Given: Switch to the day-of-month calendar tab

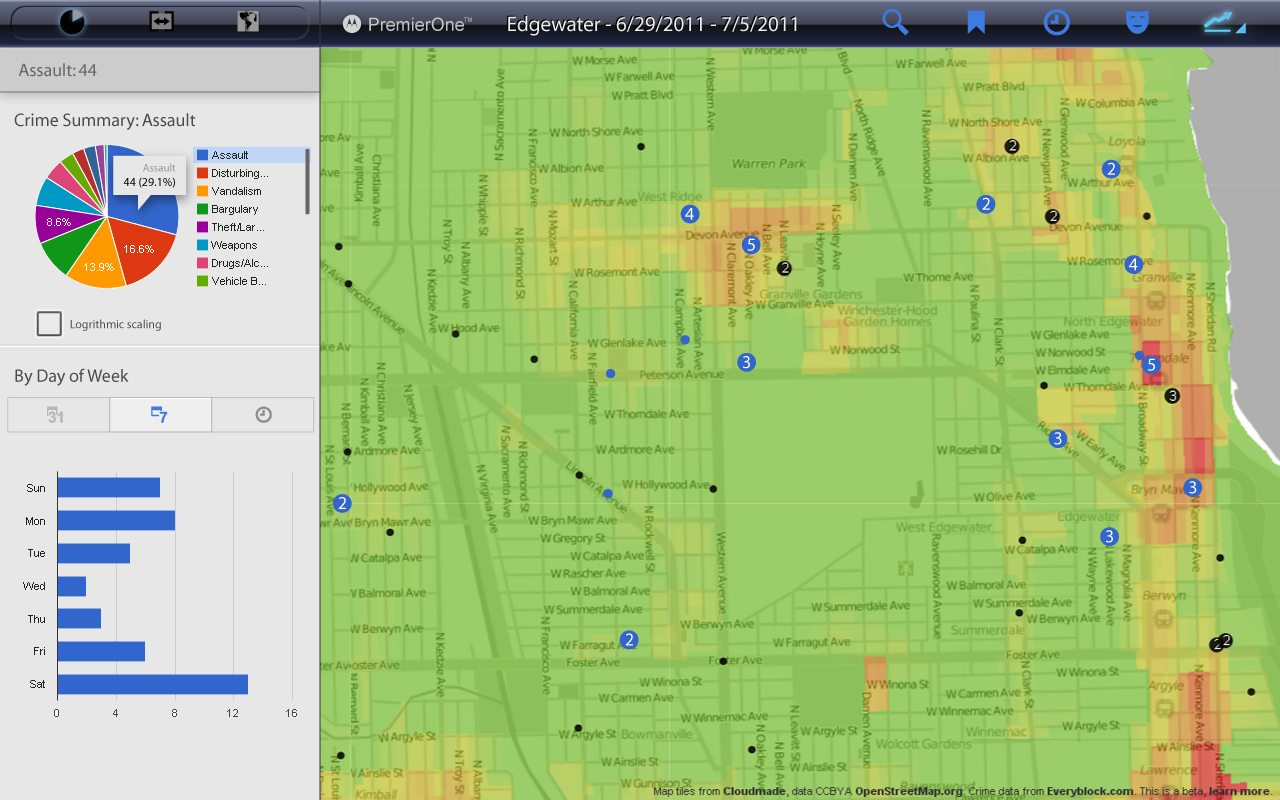Looking at the screenshot, I should [58, 414].
